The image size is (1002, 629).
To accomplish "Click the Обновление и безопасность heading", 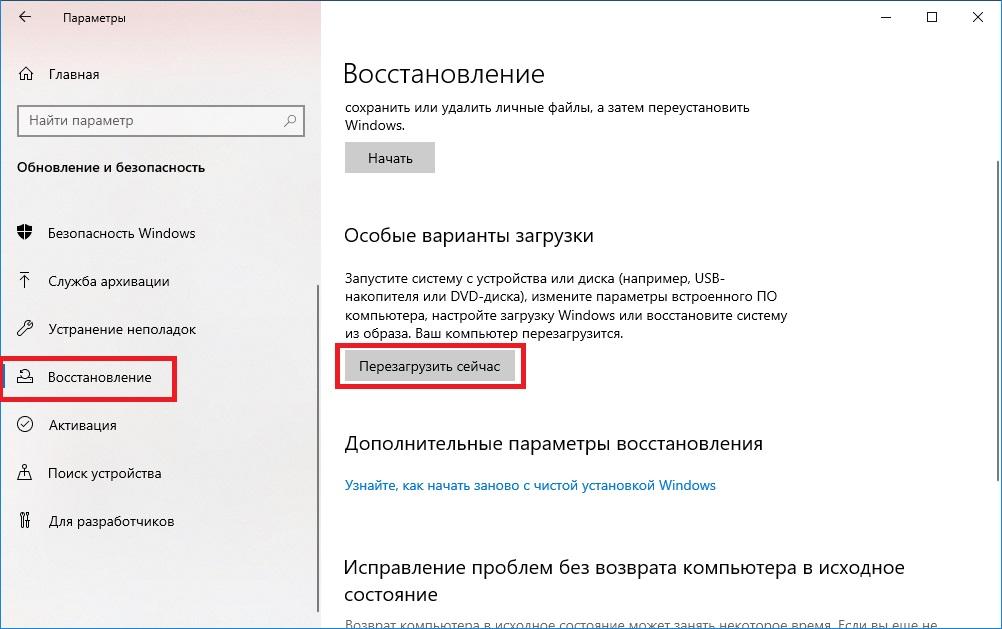I will pyautogui.click(x=111, y=167).
